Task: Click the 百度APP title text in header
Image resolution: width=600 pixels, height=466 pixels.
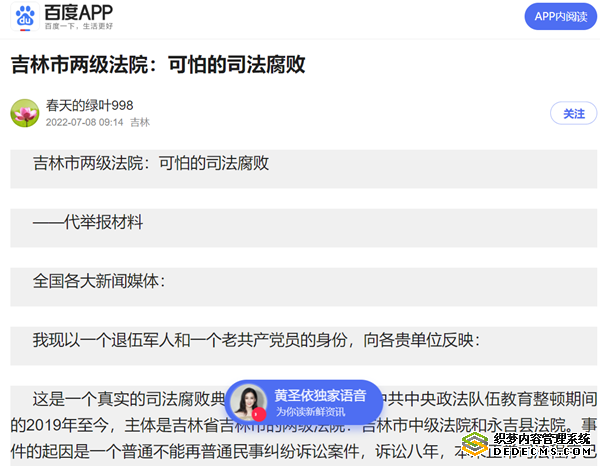Action: (79, 12)
